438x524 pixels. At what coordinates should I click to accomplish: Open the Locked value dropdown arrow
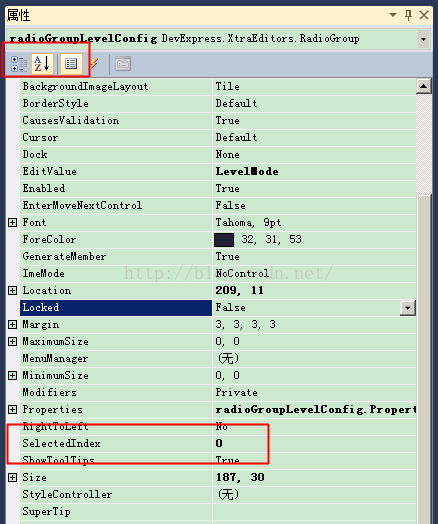pos(408,307)
